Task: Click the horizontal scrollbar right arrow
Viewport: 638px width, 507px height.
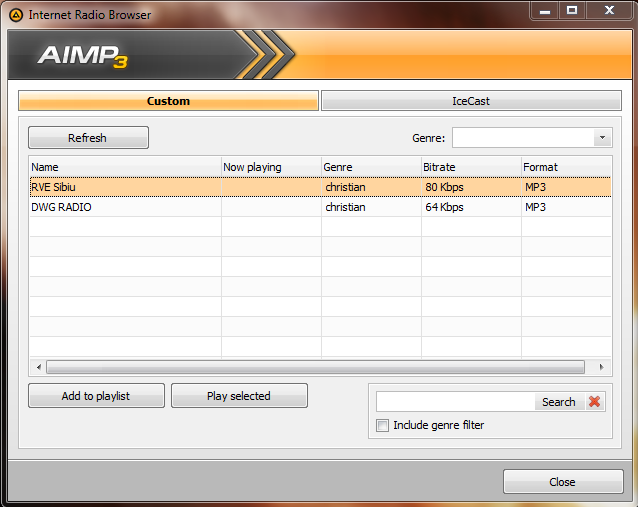Action: tap(601, 367)
